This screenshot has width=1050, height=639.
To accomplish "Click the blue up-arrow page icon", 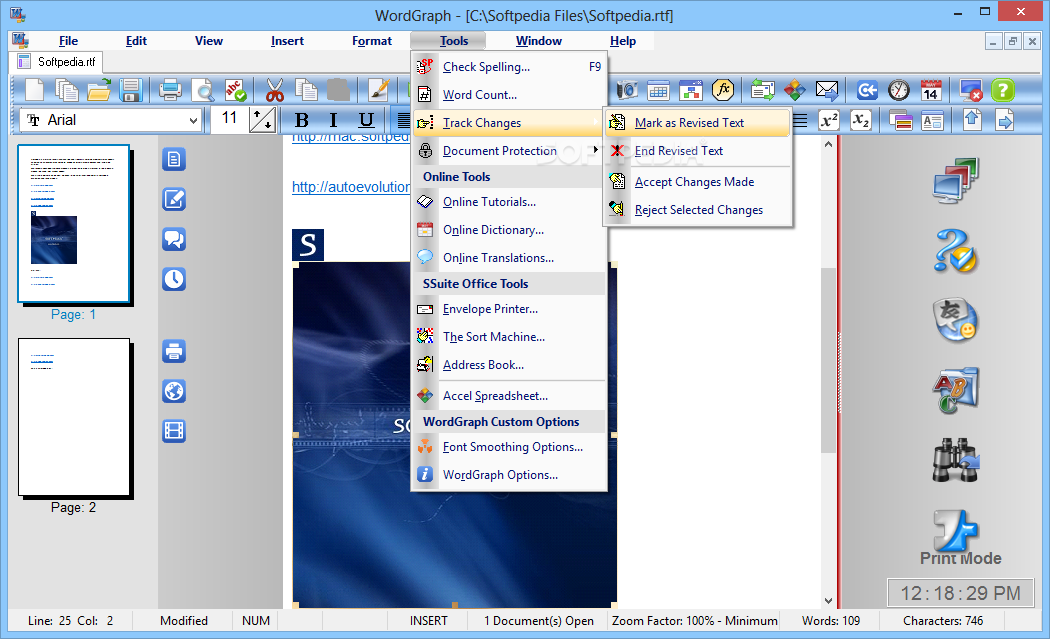I will 972,121.
